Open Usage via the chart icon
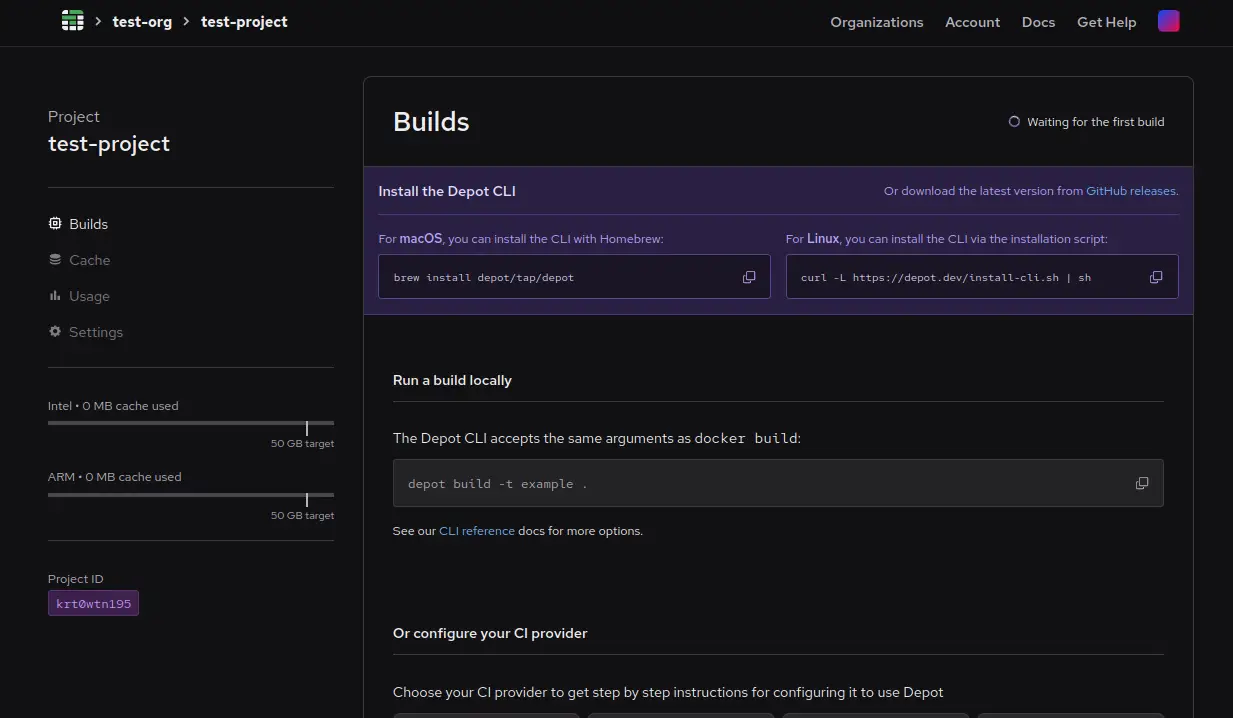 [55, 295]
